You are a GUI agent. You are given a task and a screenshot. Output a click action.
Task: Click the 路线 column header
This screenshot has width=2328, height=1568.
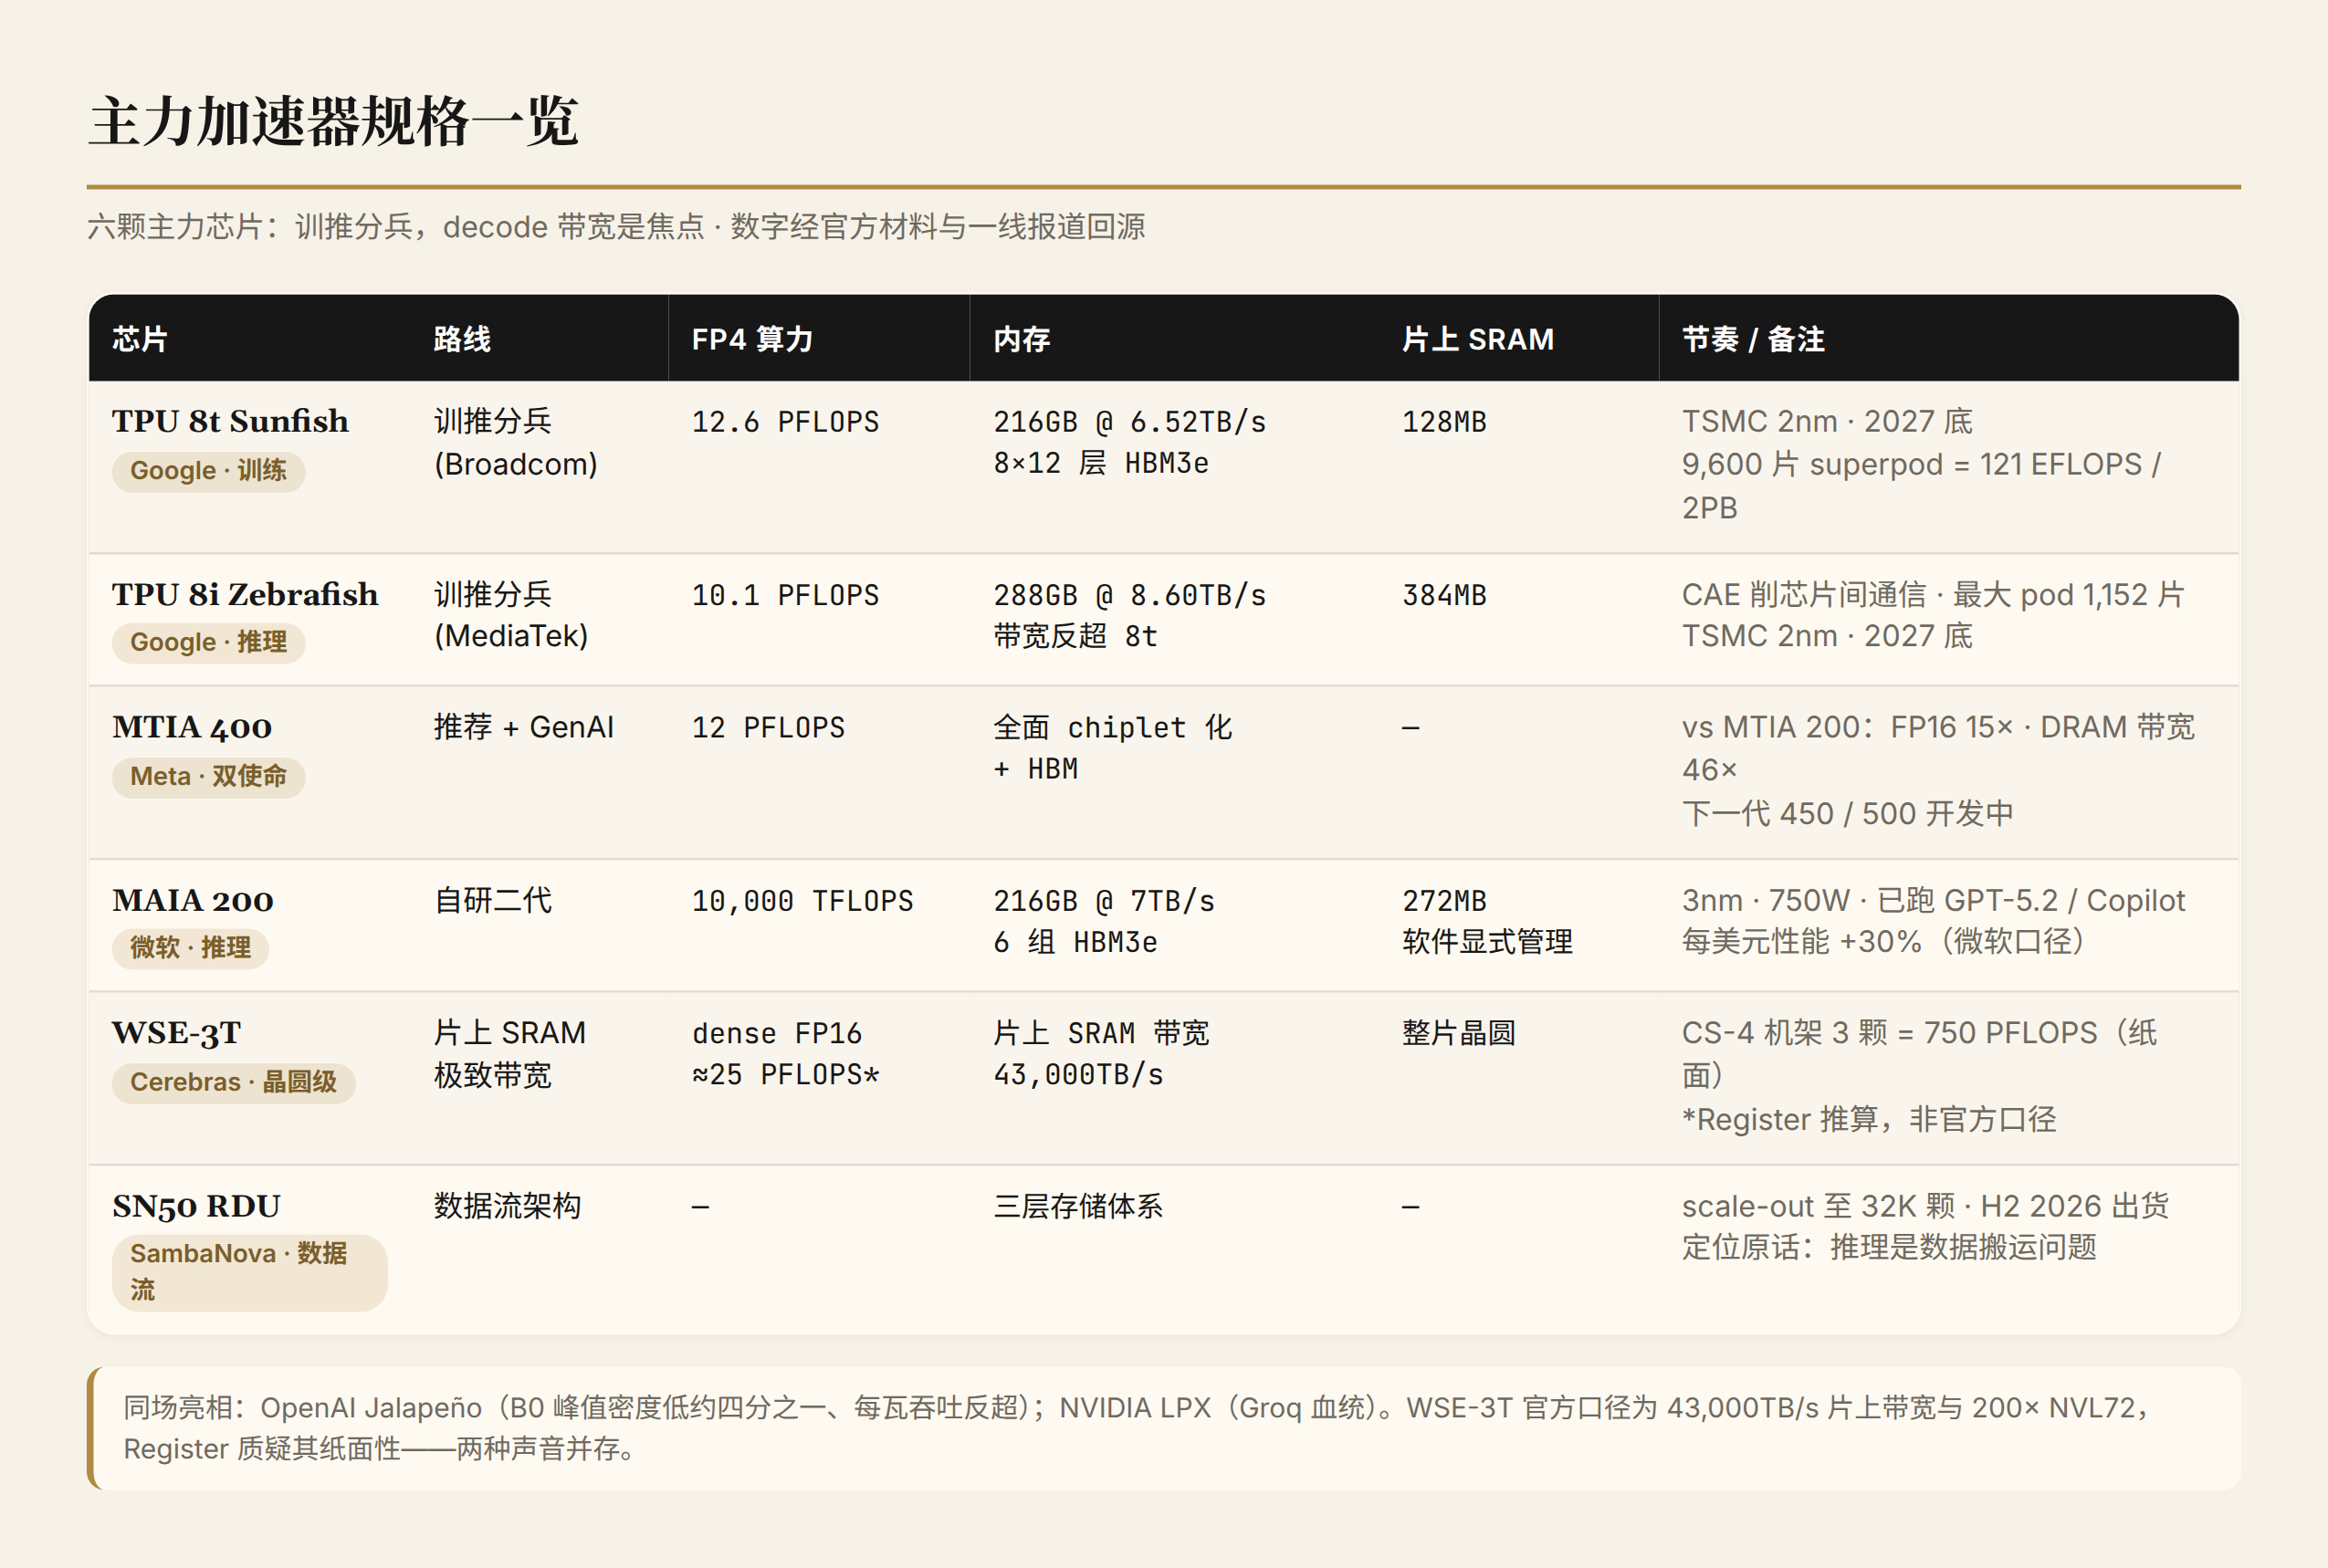(x=462, y=339)
